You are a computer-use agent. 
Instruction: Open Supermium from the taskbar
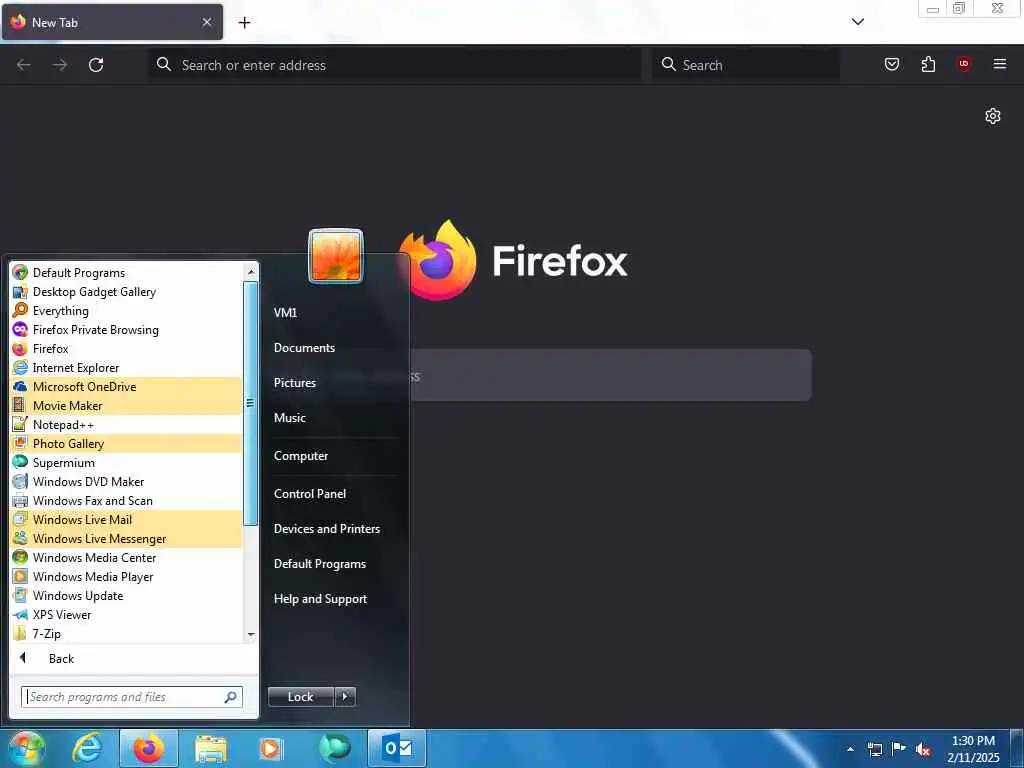point(334,748)
